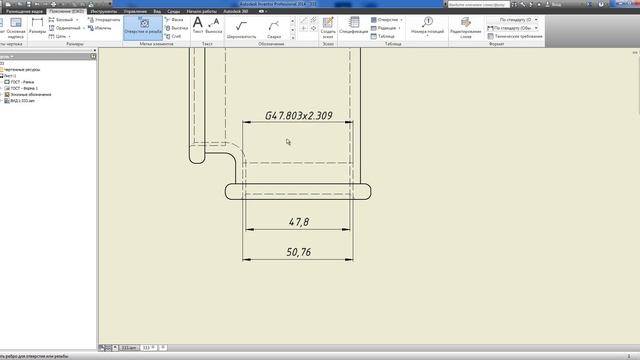
Task: Select the ВИД1 view tree node
Action: coord(20,100)
